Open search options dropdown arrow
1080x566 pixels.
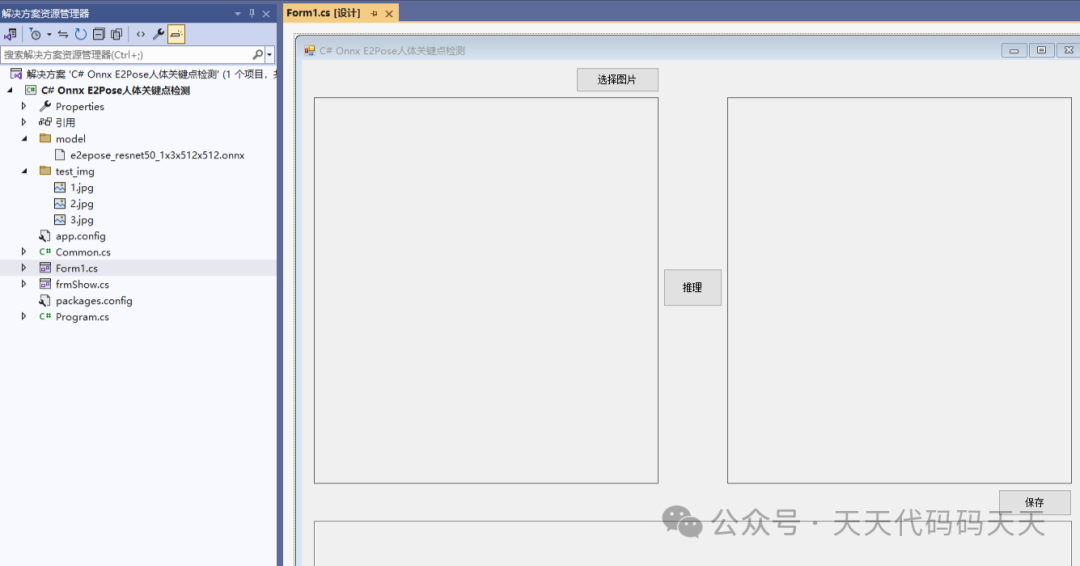click(269, 54)
